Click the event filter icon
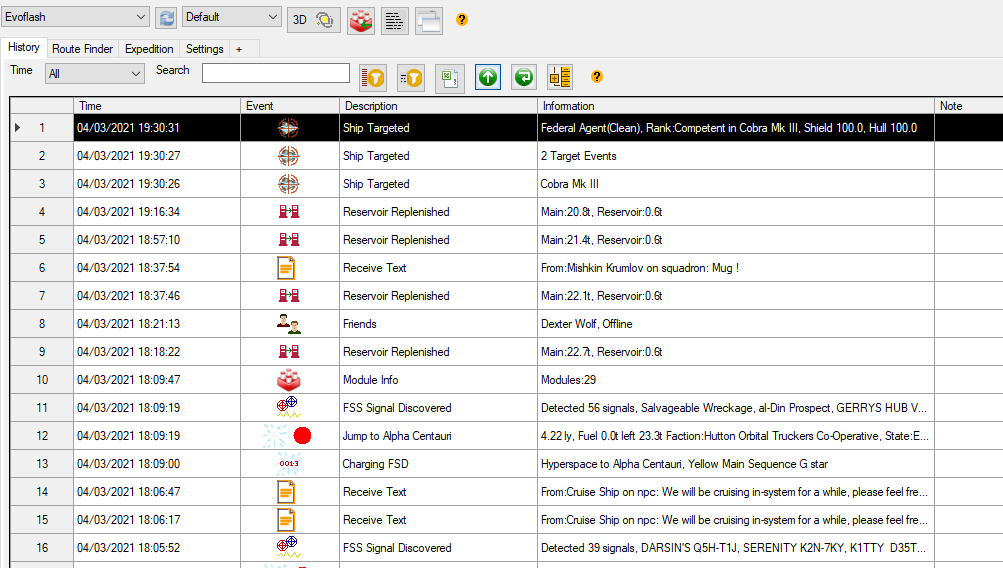 pos(374,78)
